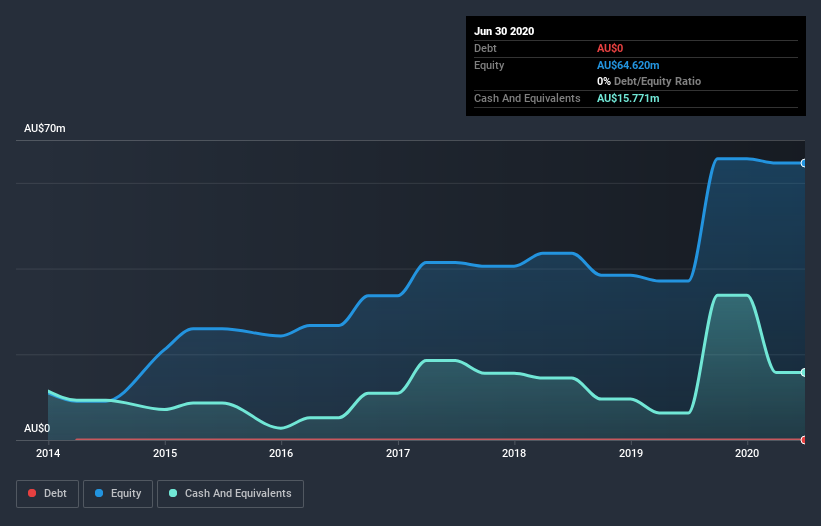Click the red AU$0 debt value
This screenshot has width=821, height=526.
pos(610,48)
